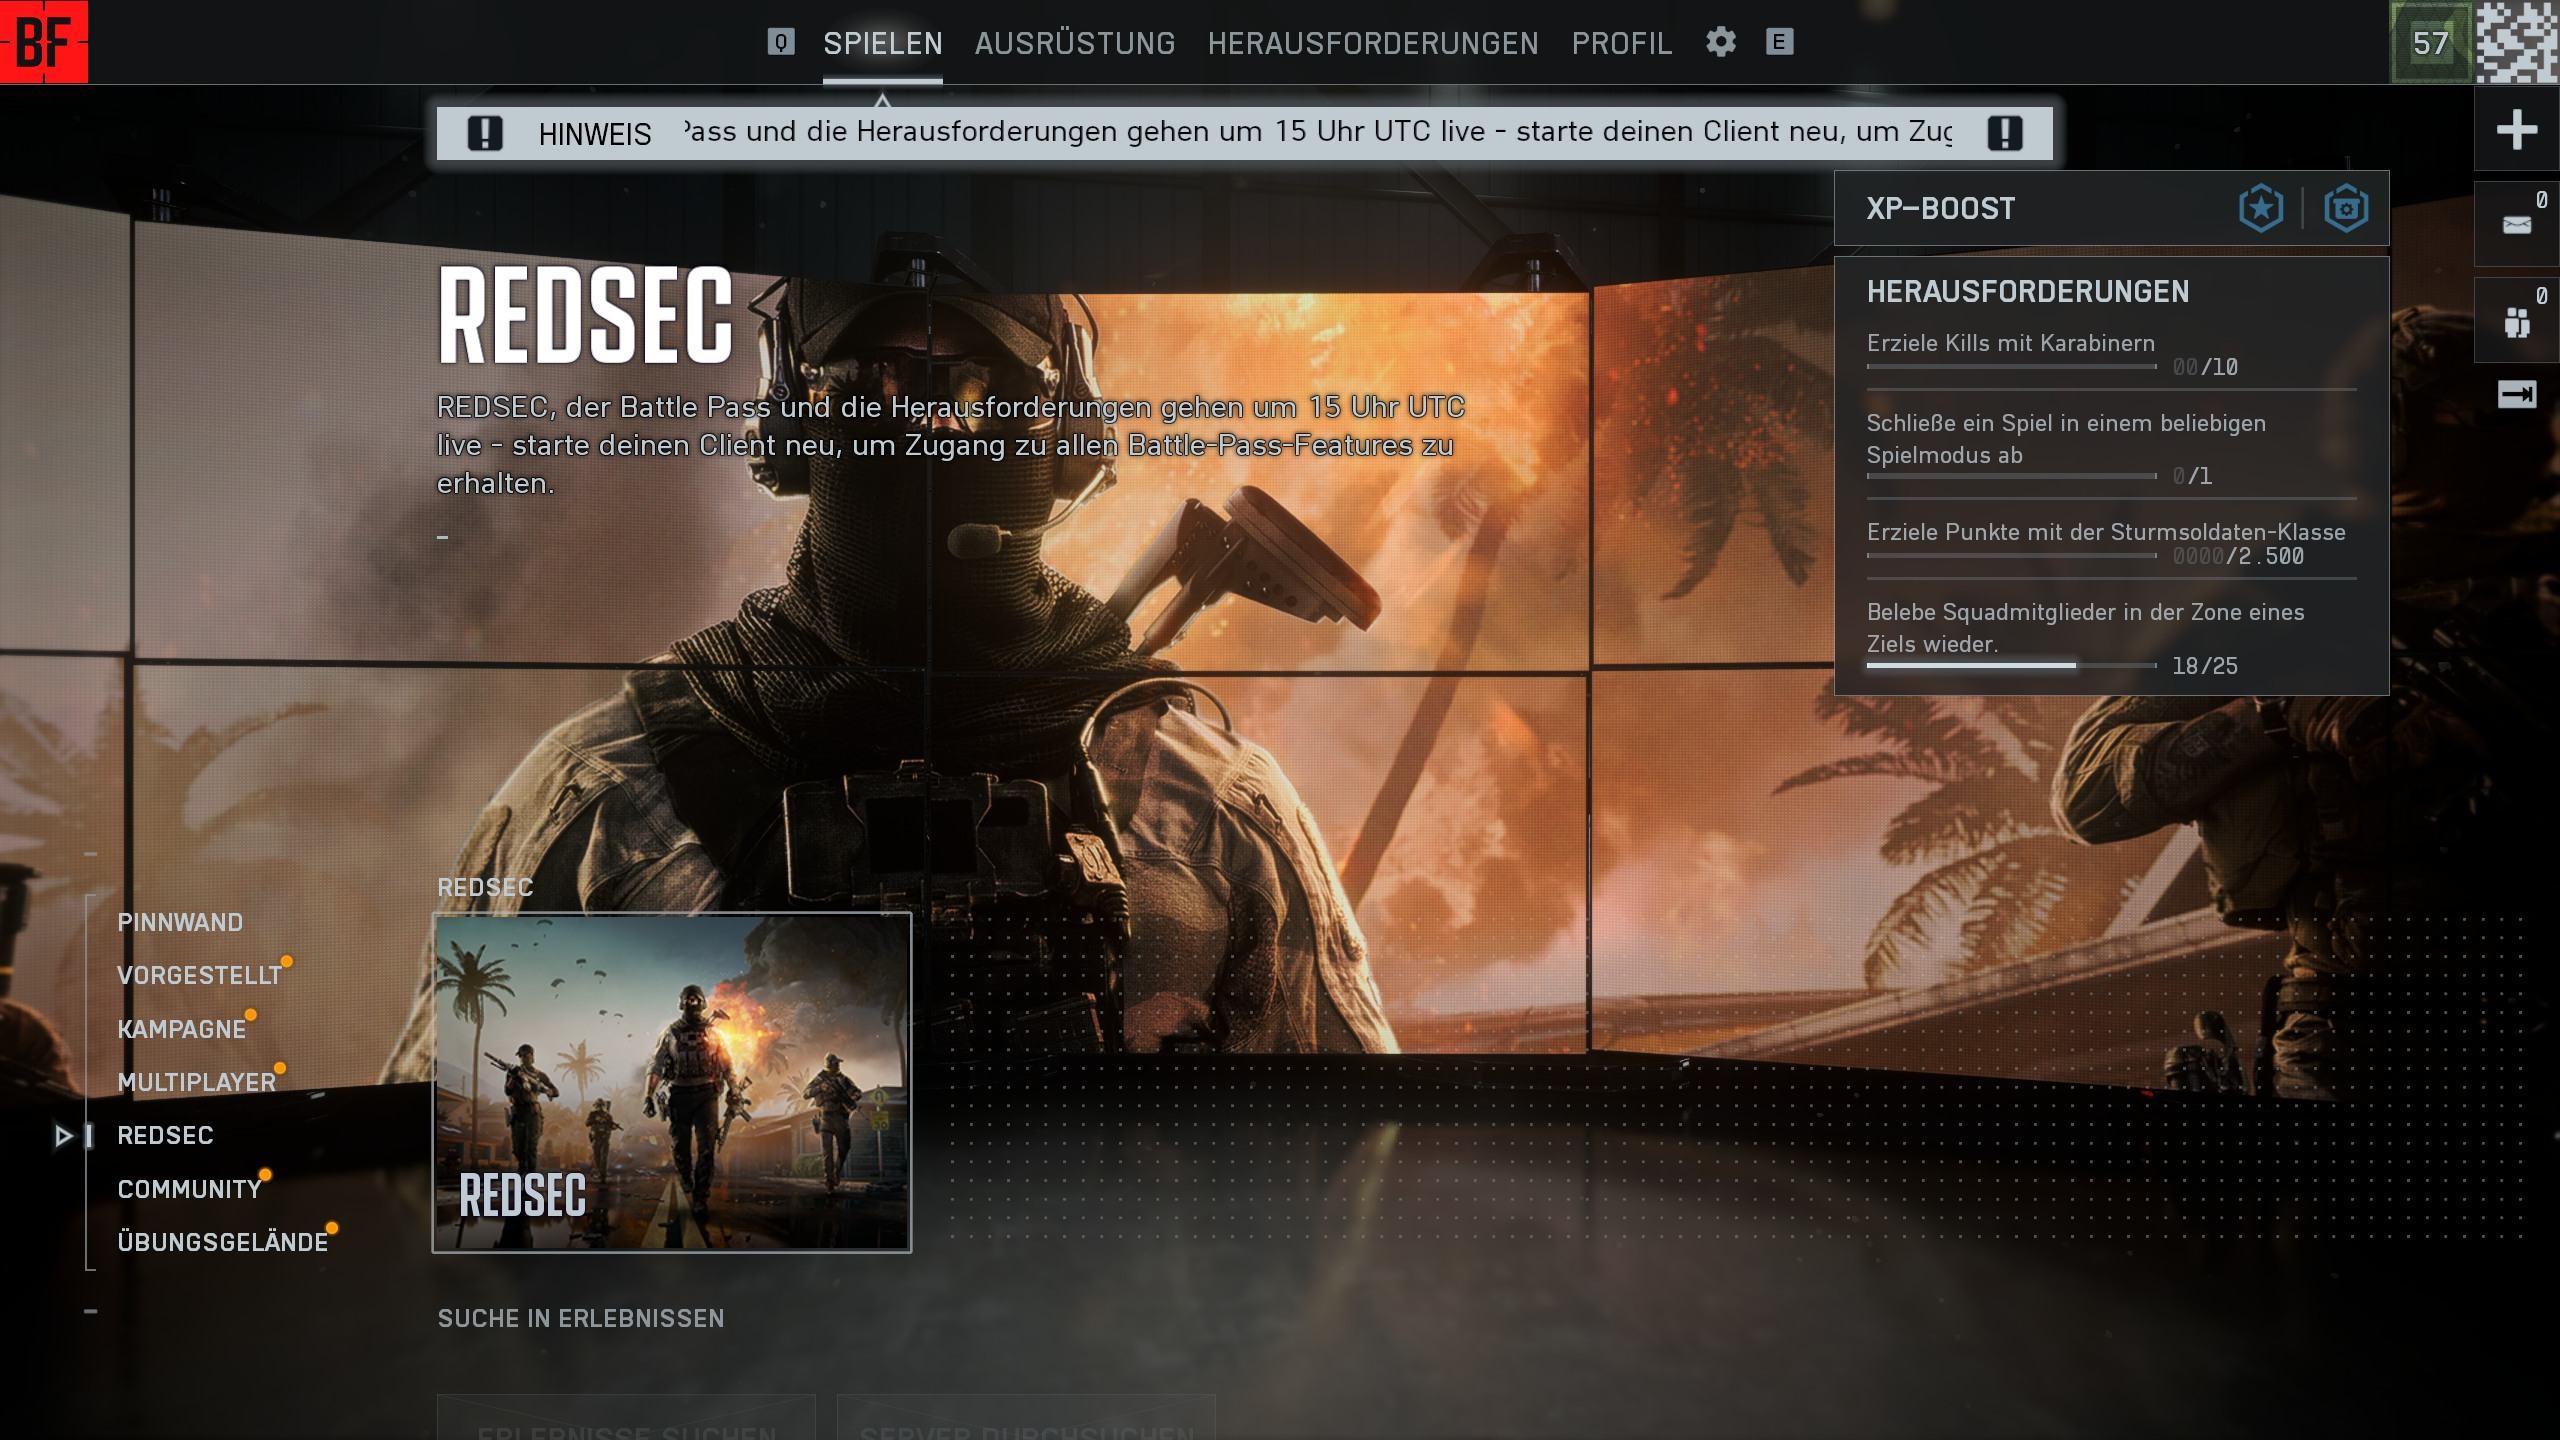The width and height of the screenshot is (2560, 1440).
Task: Select the hardware XP-Boost icon
Action: [2345, 209]
